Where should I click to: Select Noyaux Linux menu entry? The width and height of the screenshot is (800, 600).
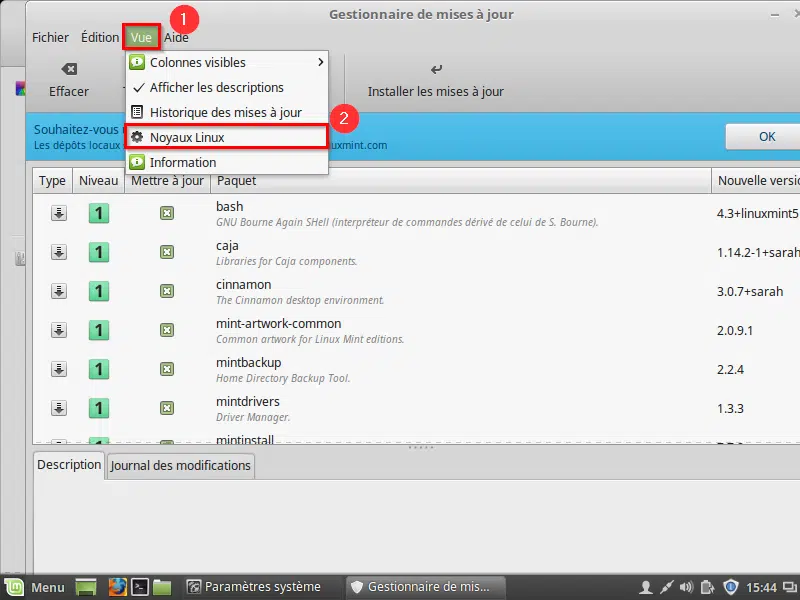coord(227,137)
